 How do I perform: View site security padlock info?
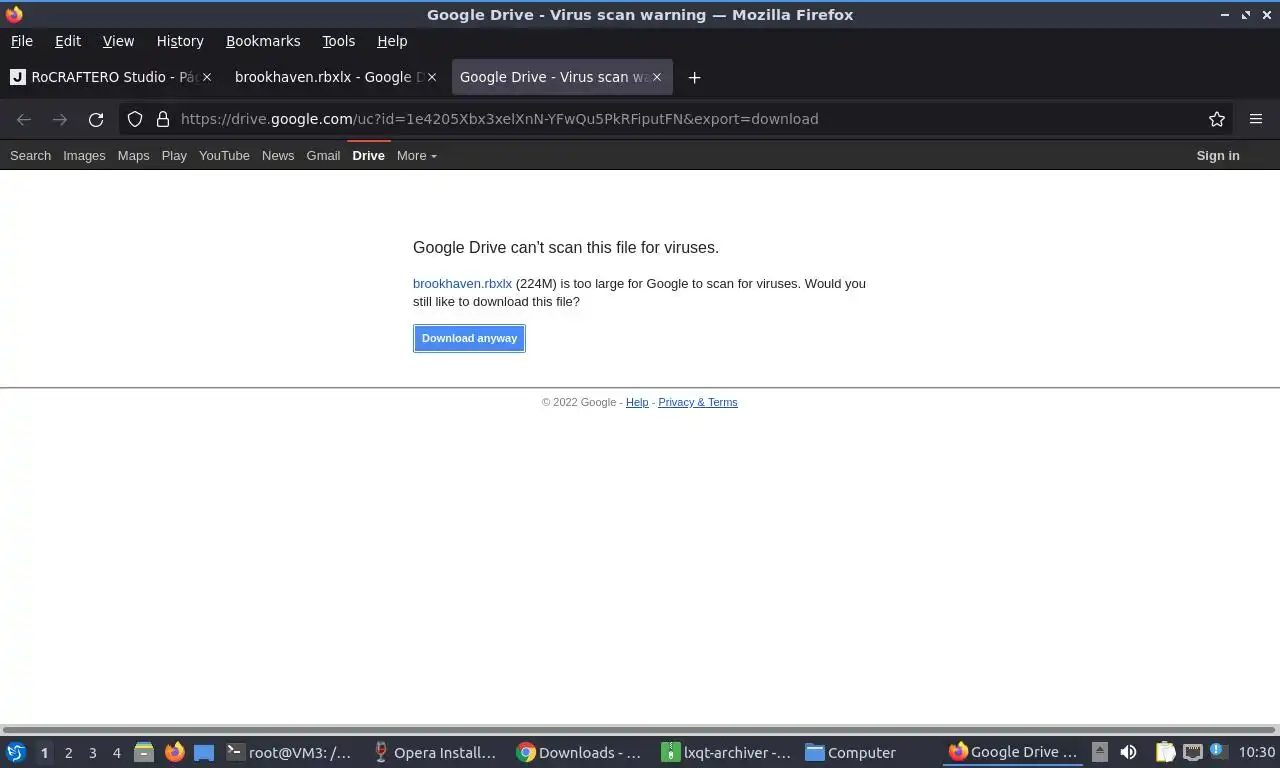(x=163, y=119)
